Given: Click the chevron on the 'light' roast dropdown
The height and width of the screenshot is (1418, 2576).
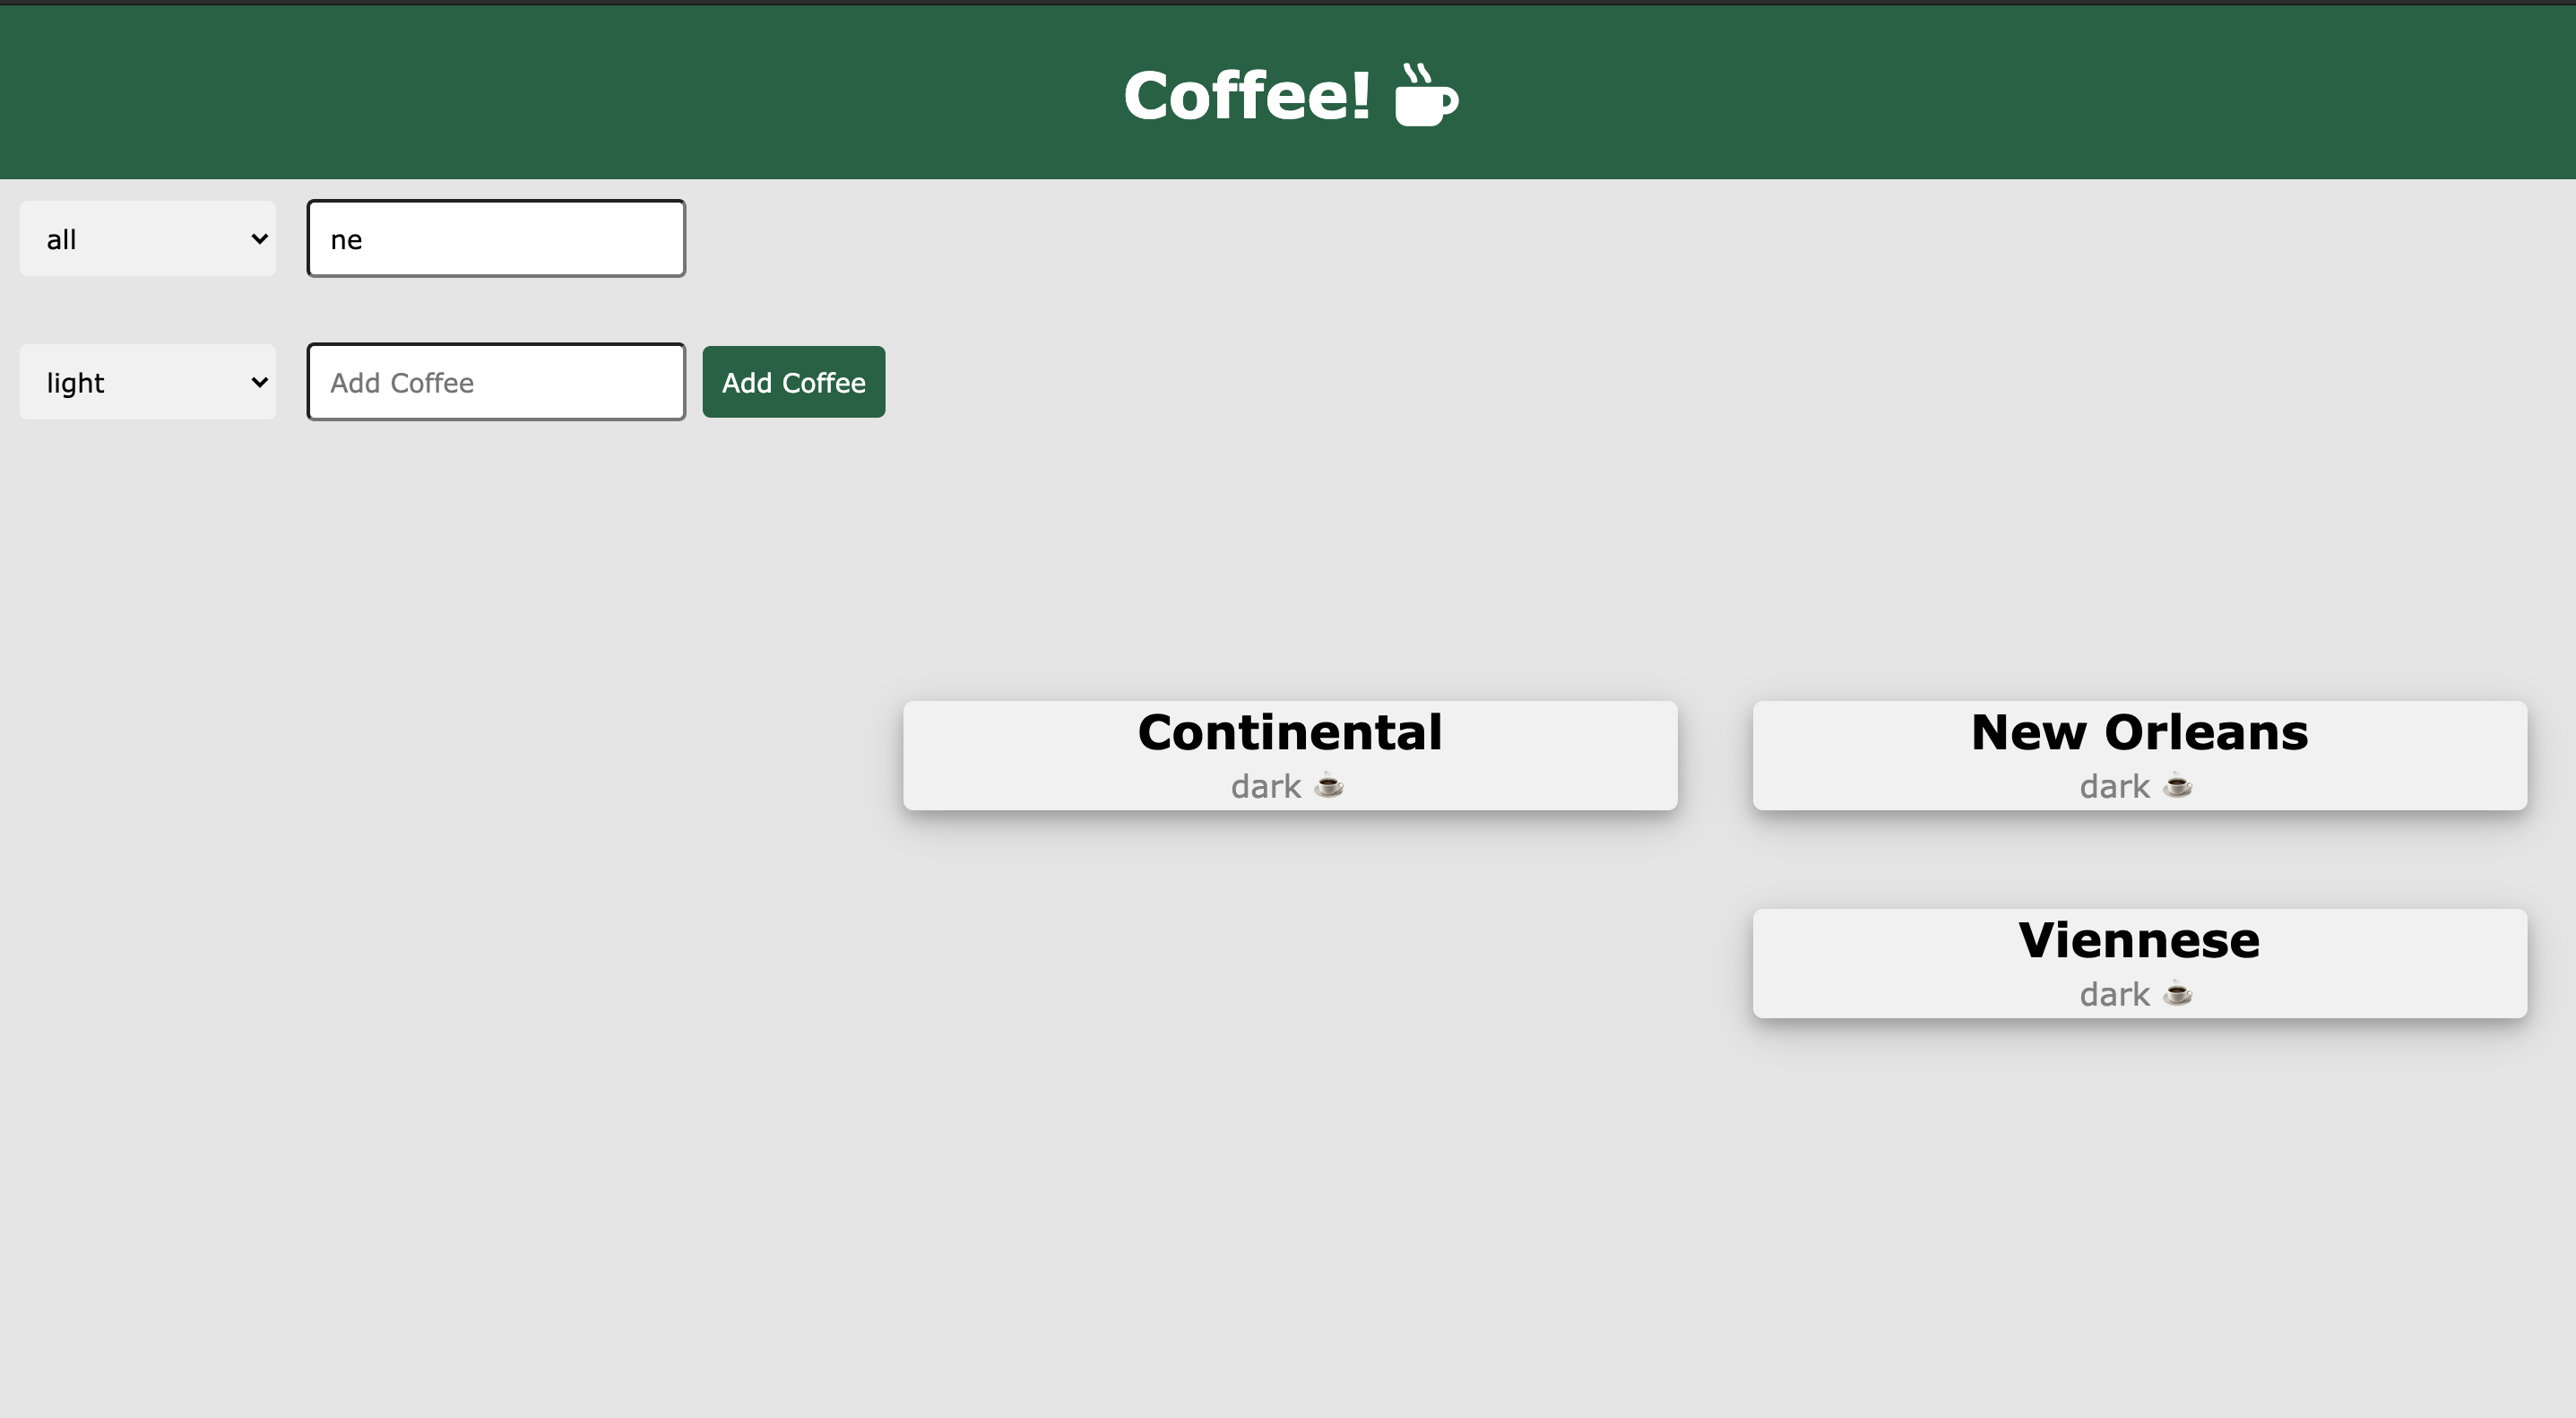Looking at the screenshot, I should [259, 381].
